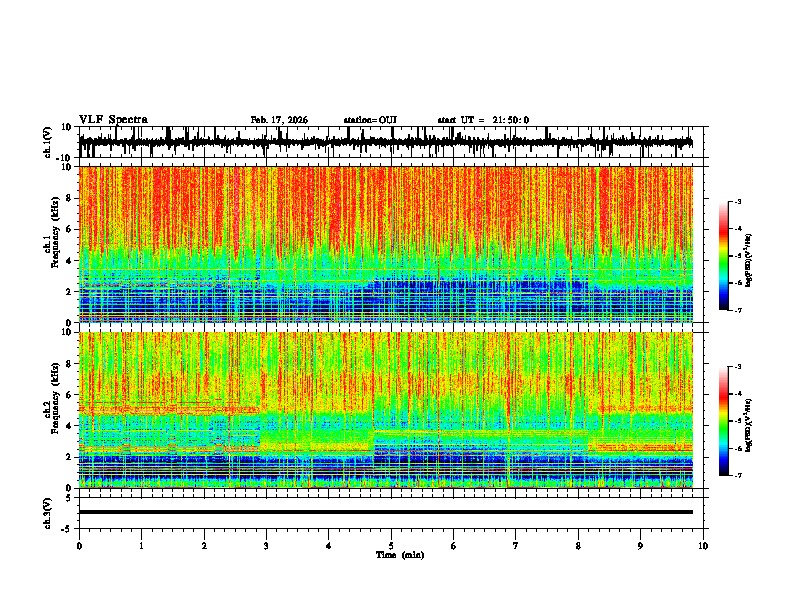
Task: Click the "-3" tick on ch.1 colorbar
Action: coord(737,201)
